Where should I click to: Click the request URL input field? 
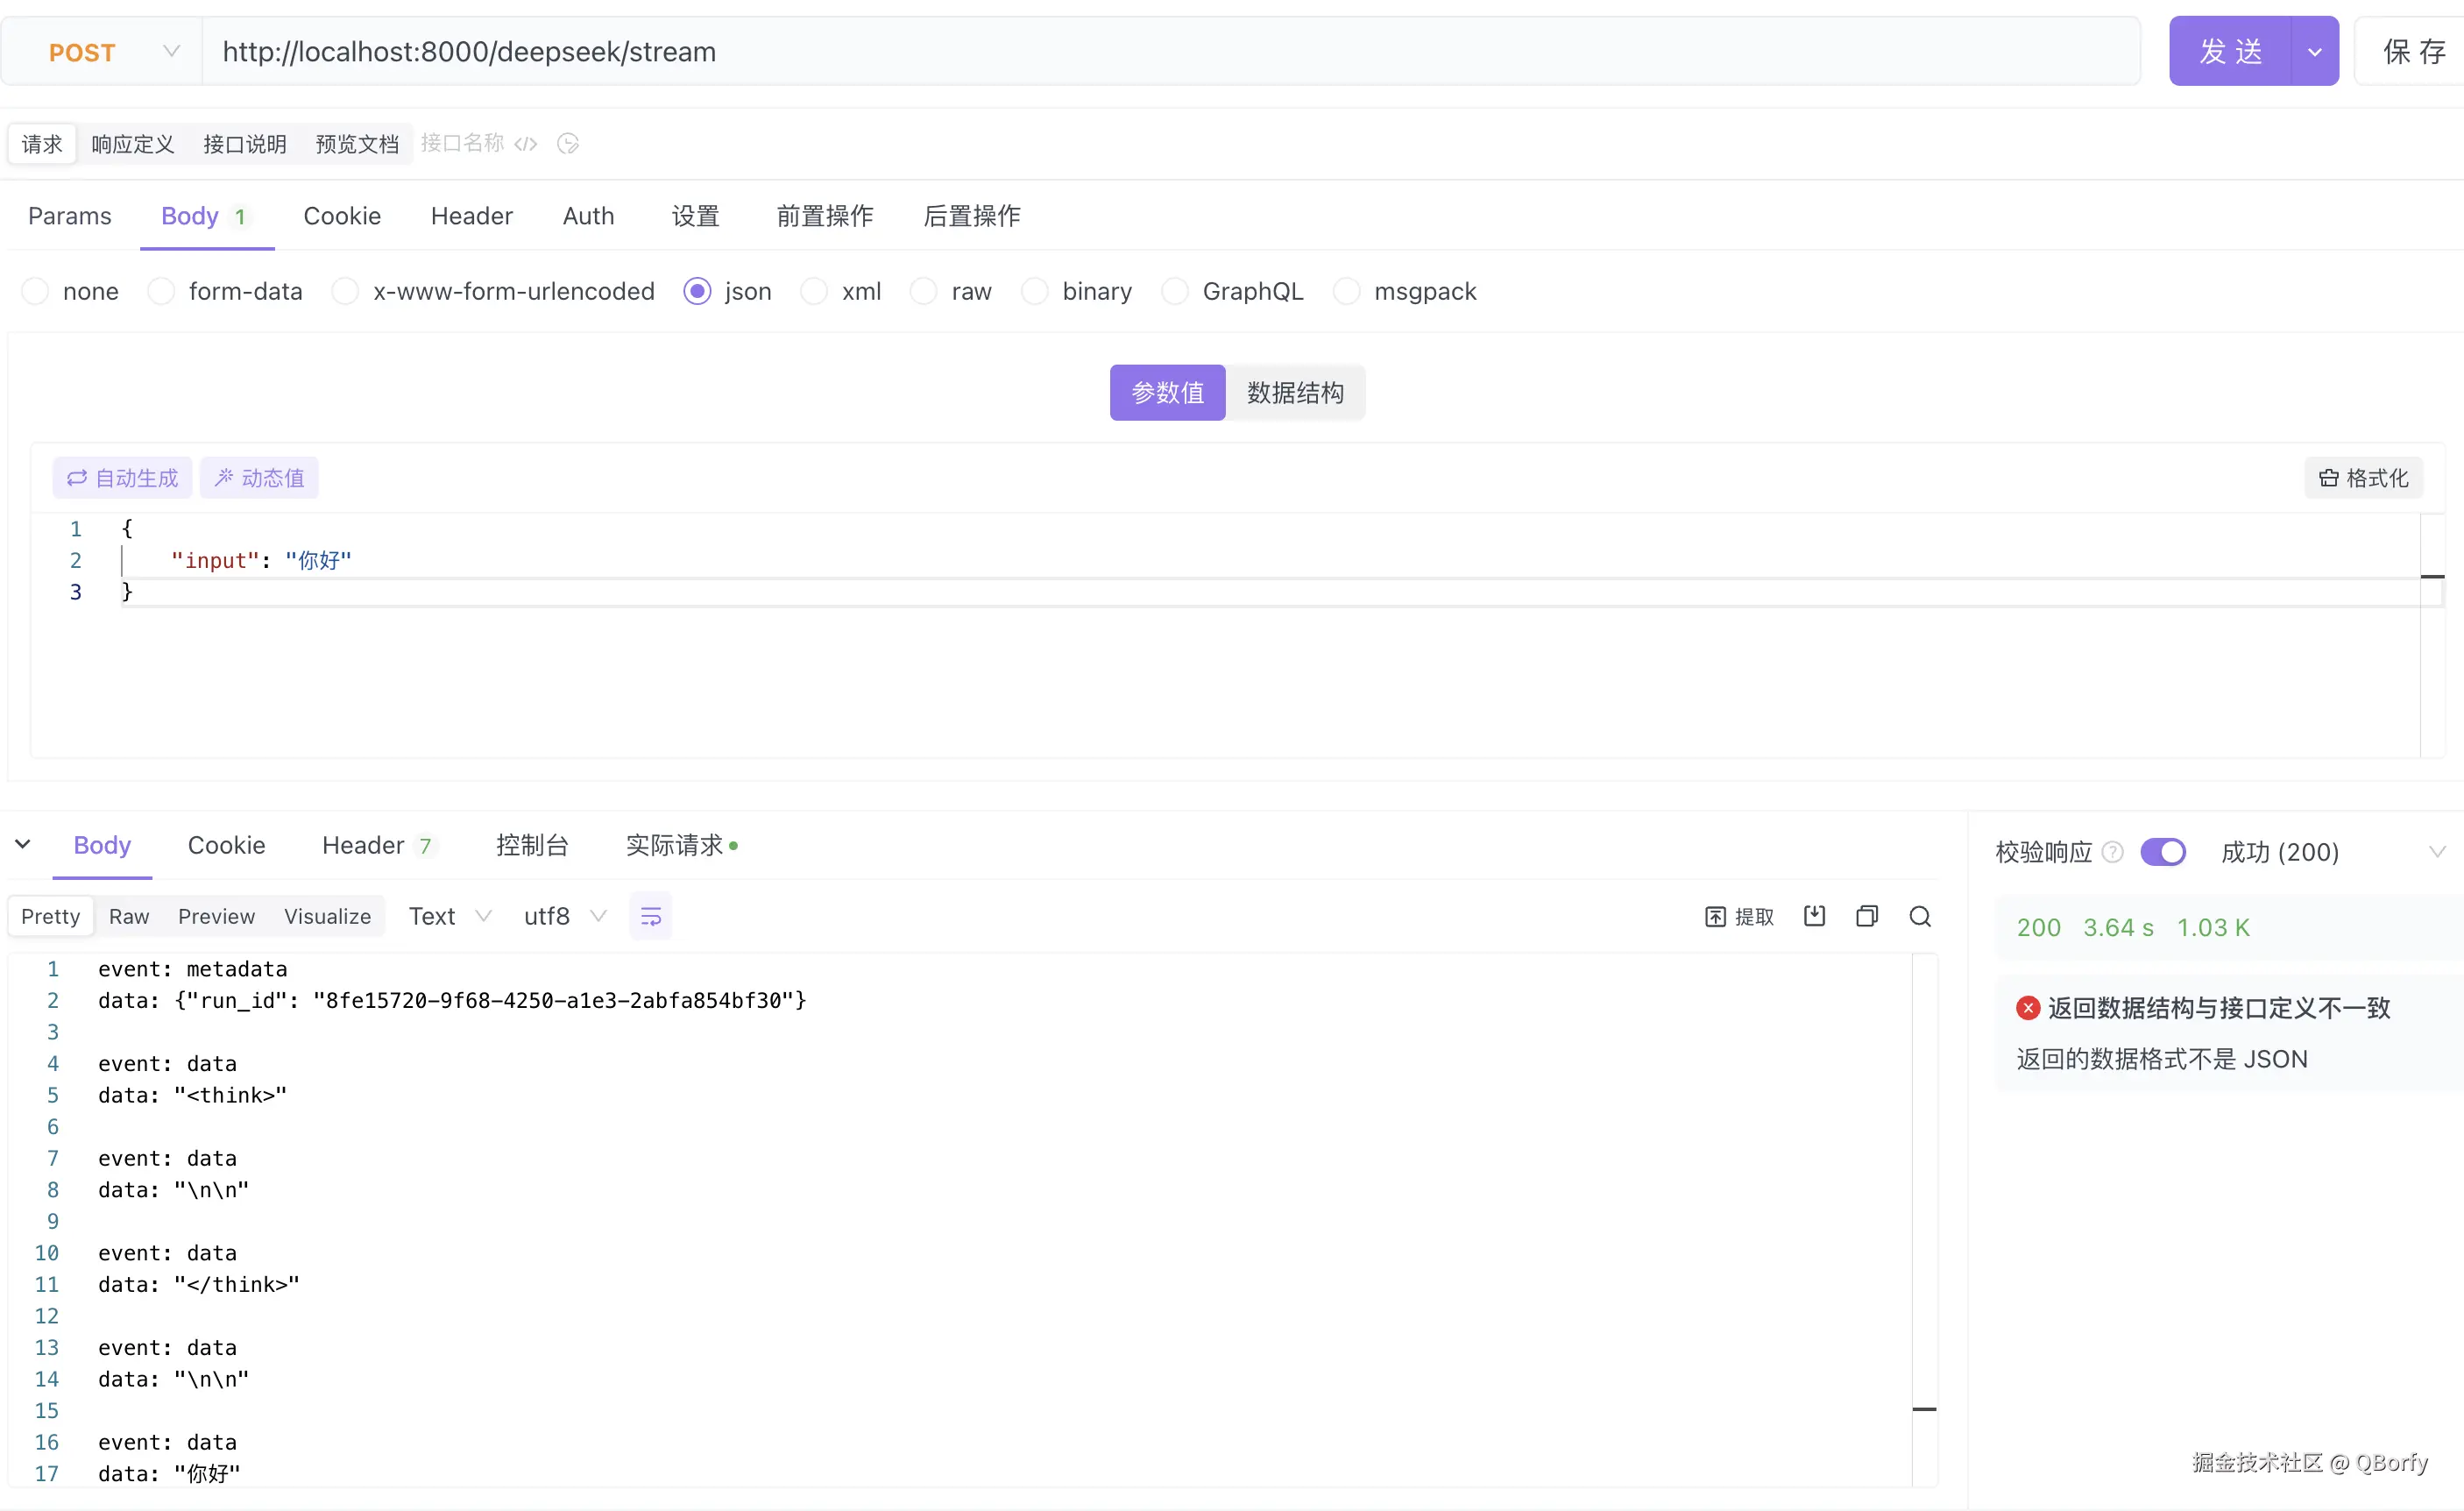coord(1170,52)
